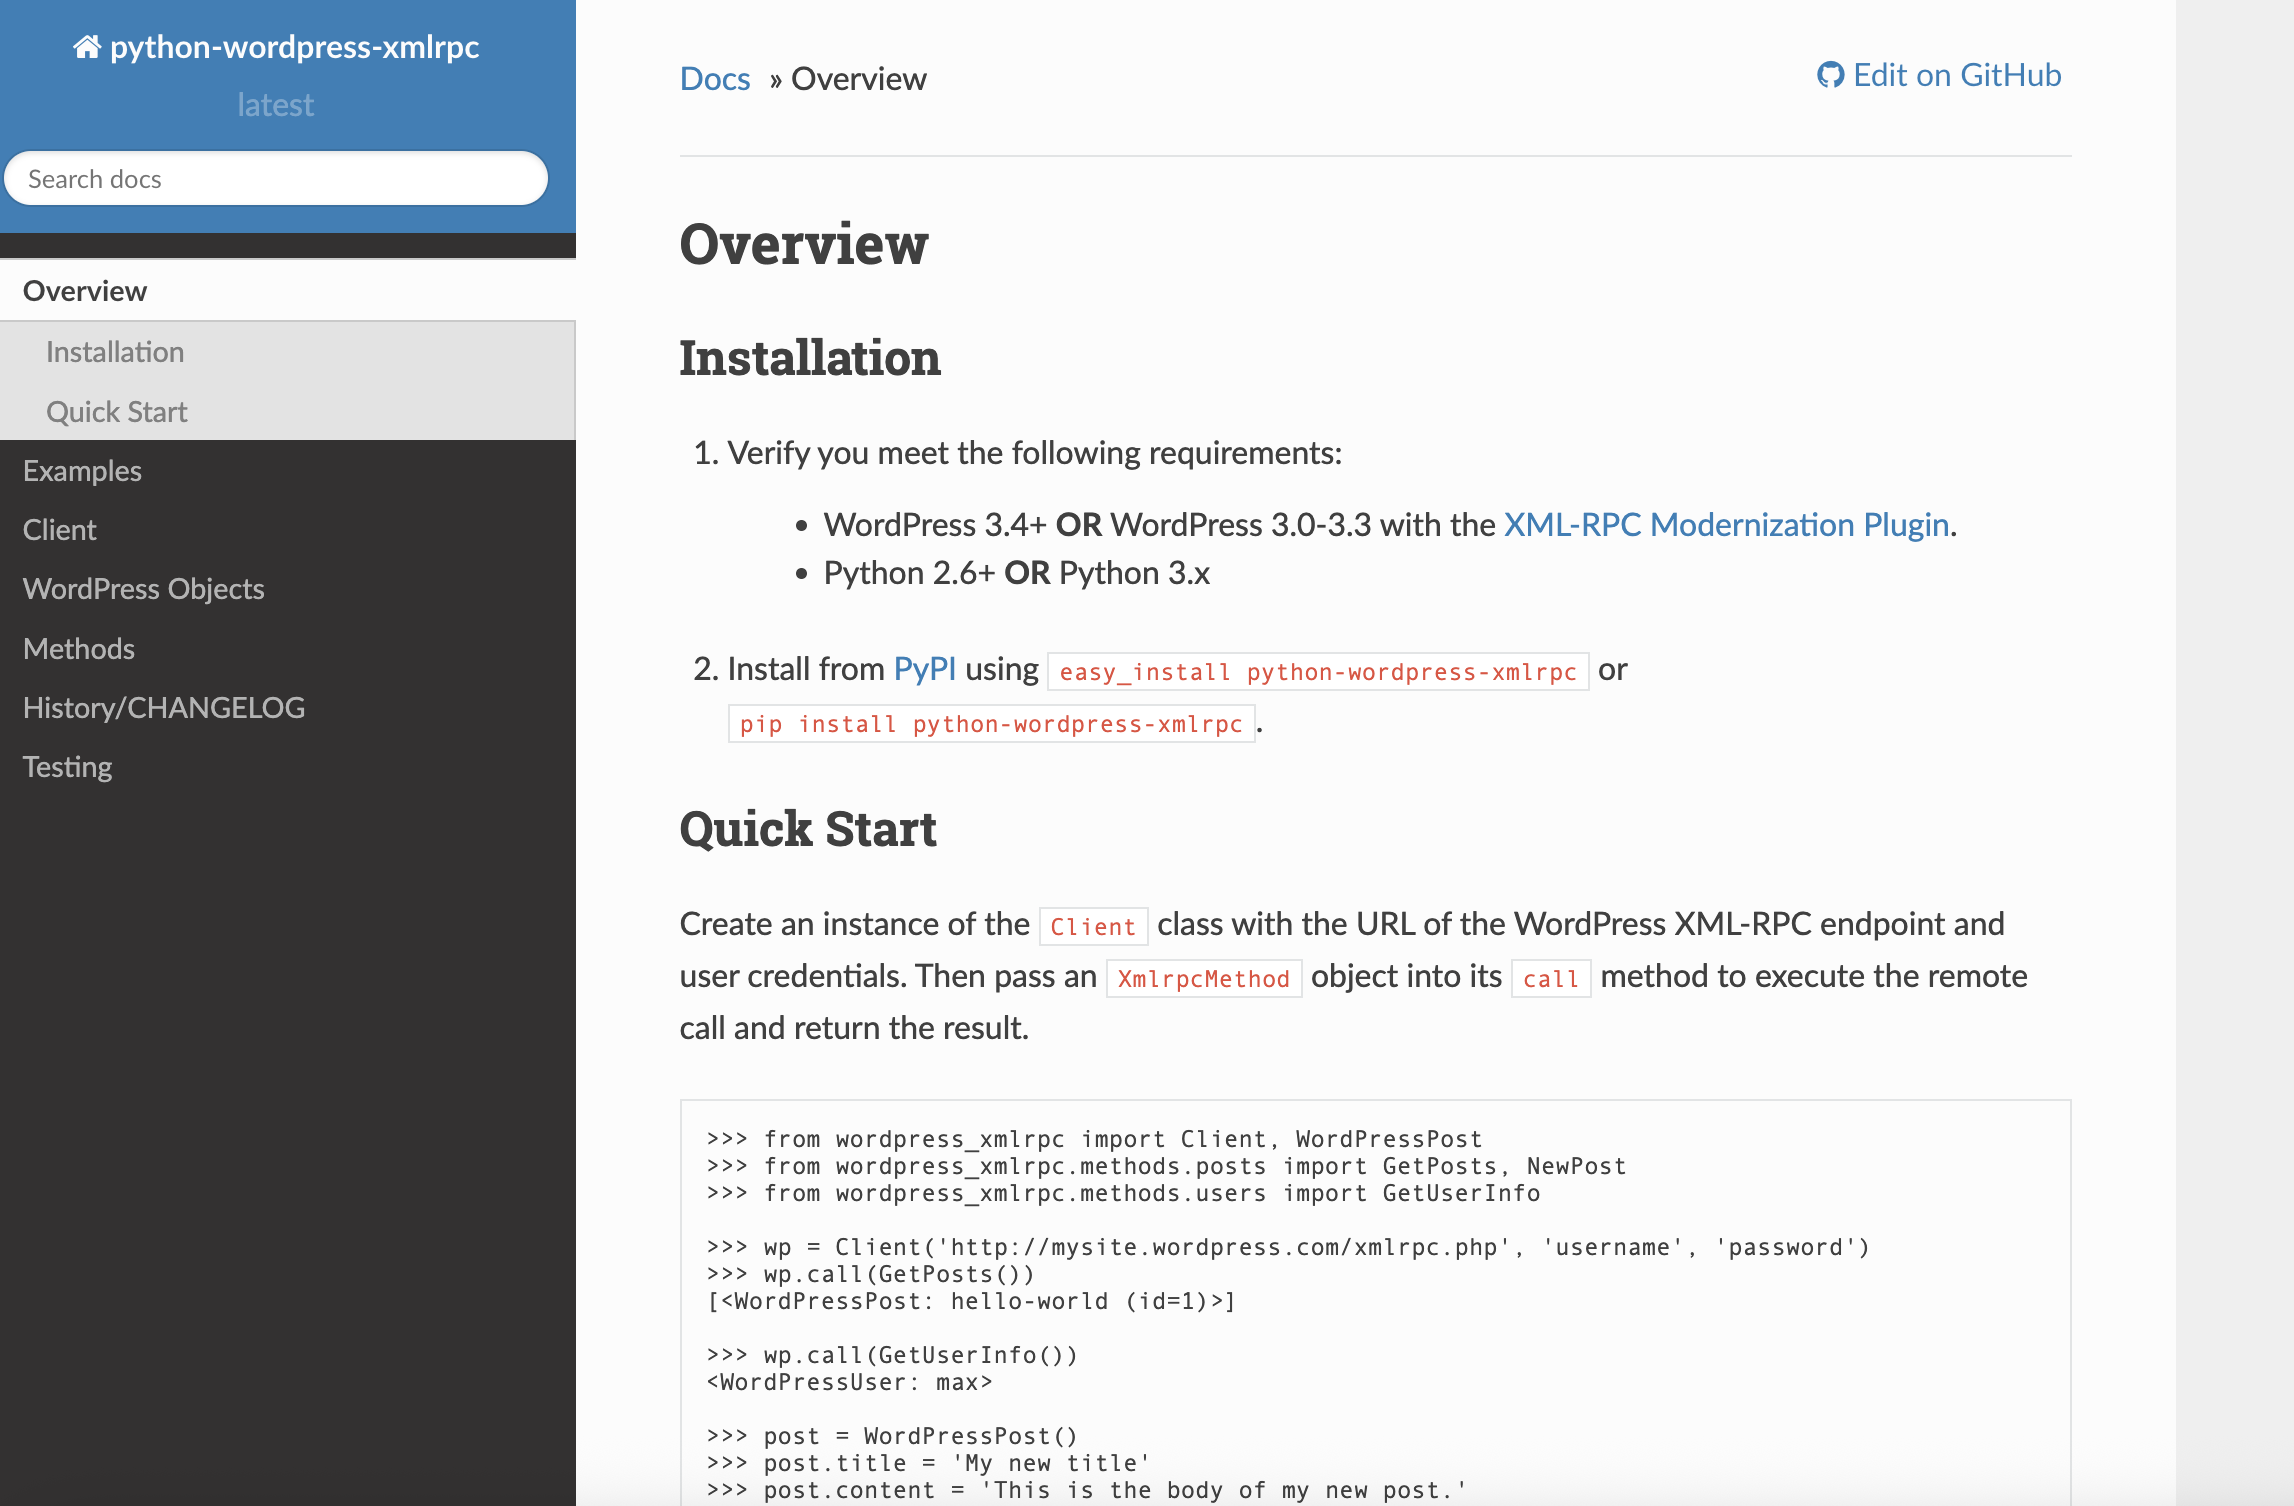Image resolution: width=2294 pixels, height=1506 pixels.
Task: Click the 'import GetUserInfo' code line
Action: [x=1124, y=1193]
